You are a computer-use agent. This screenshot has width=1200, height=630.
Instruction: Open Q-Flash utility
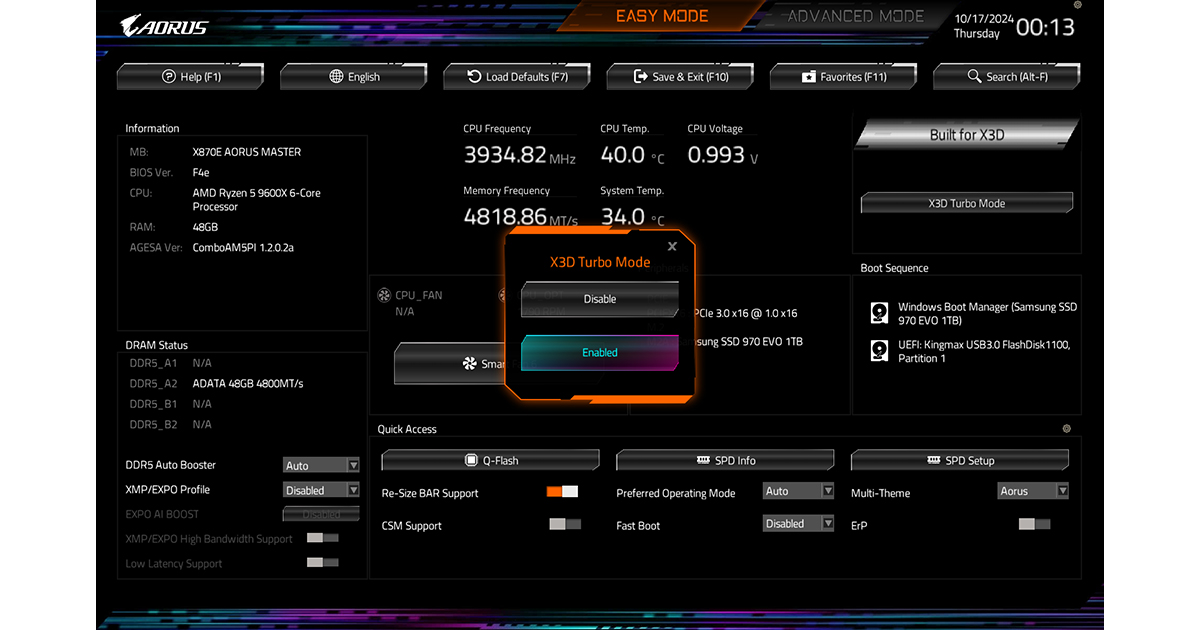(x=490, y=460)
